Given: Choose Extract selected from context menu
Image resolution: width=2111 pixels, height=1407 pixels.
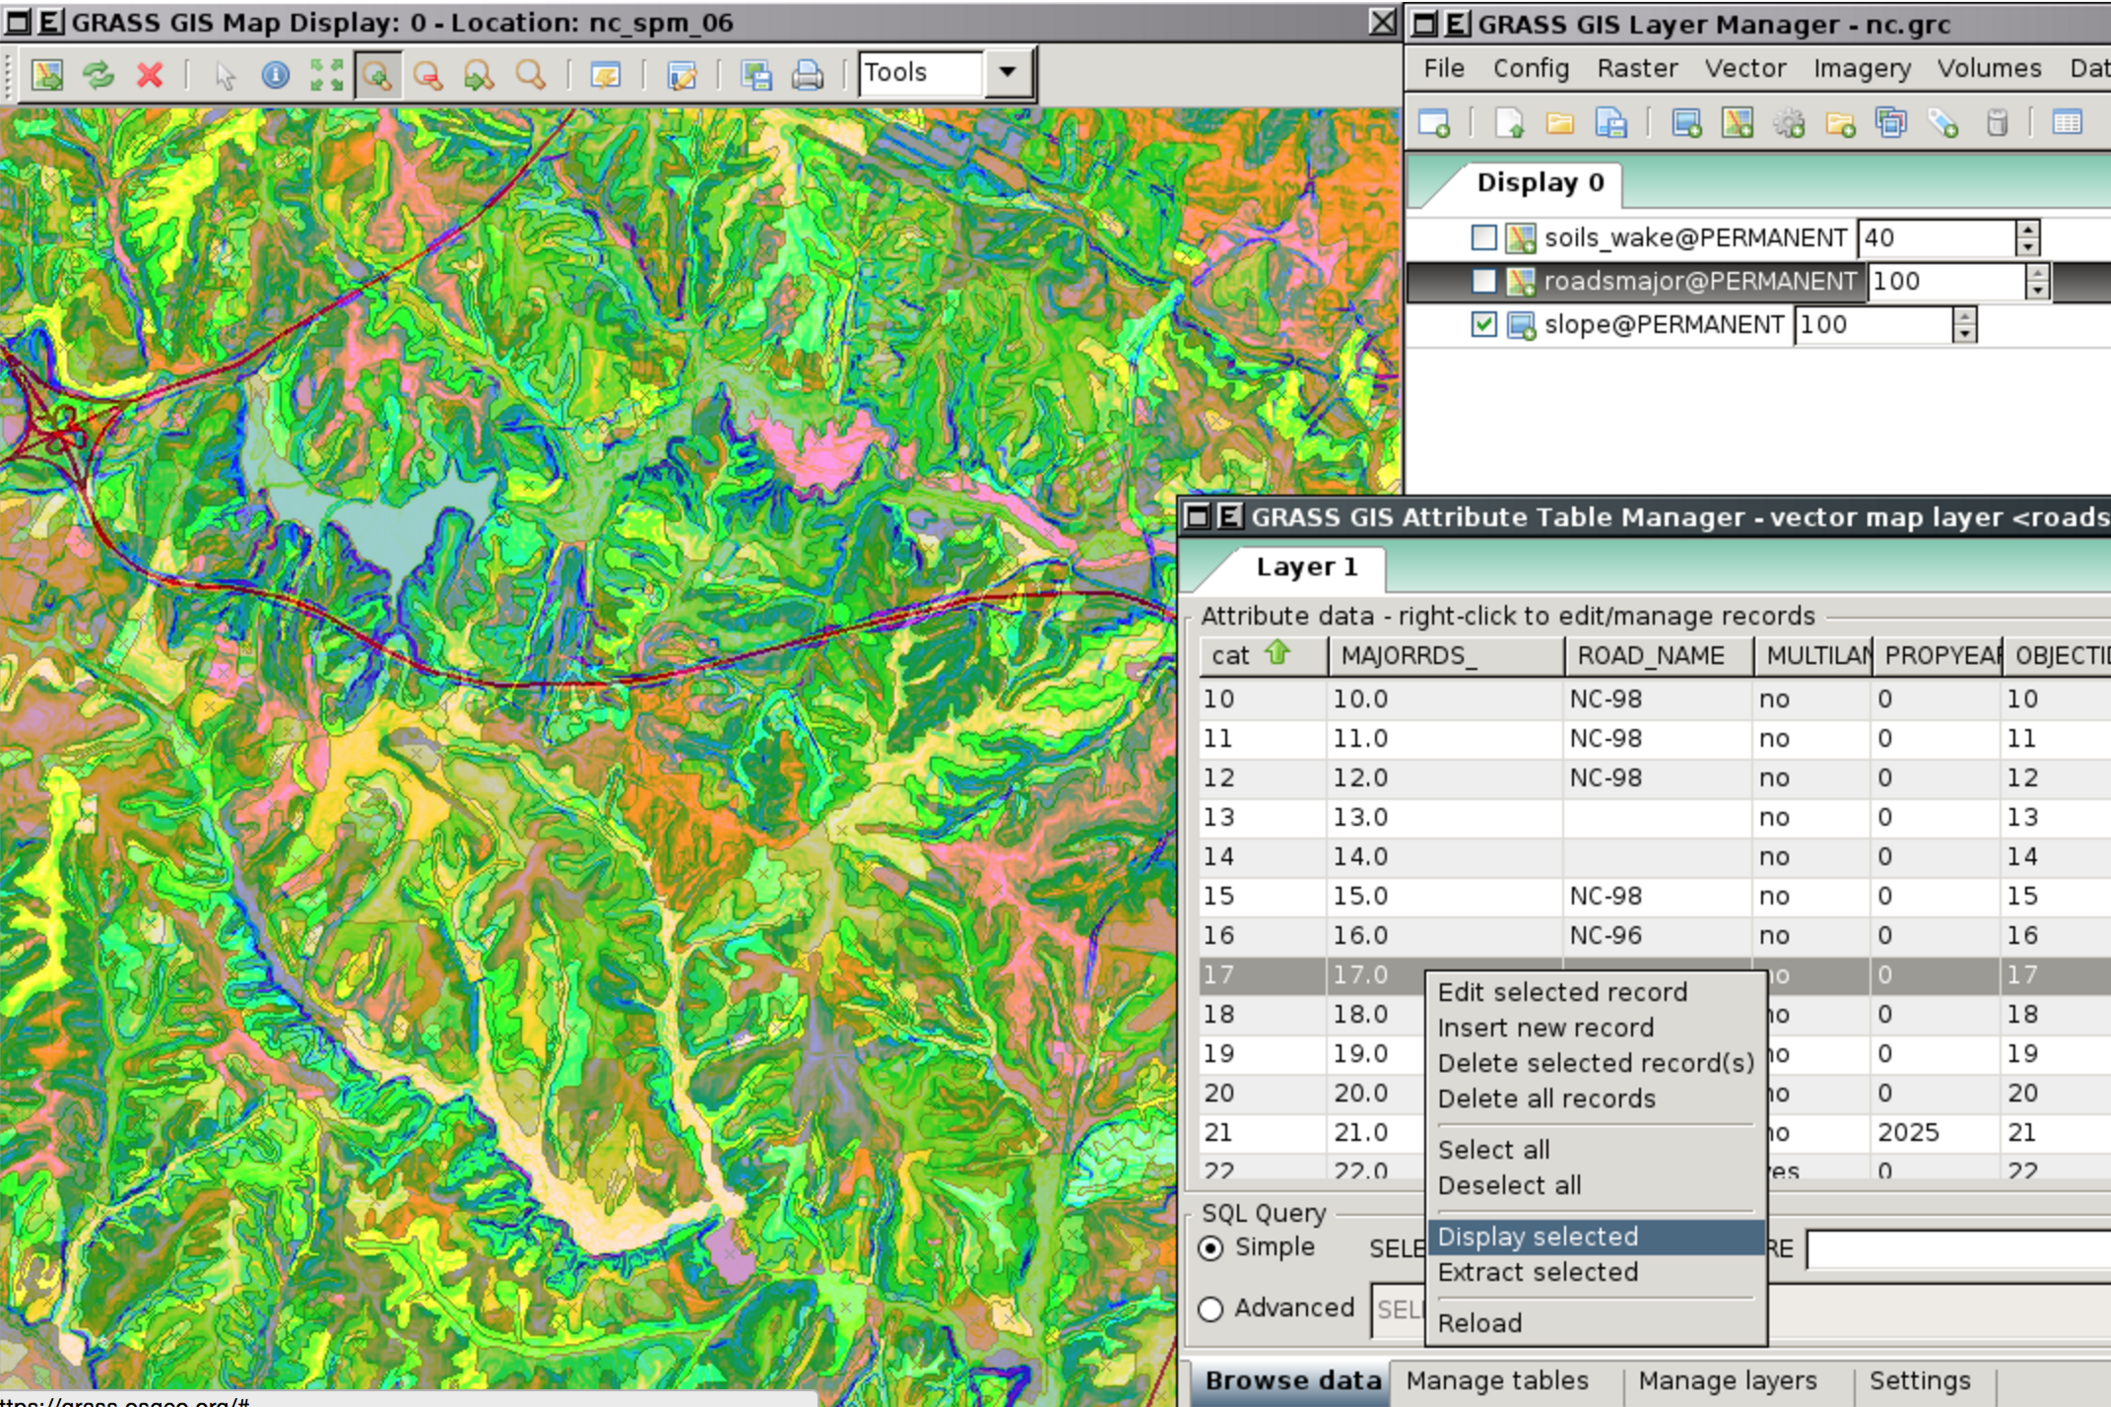Looking at the screenshot, I should point(1596,1272).
